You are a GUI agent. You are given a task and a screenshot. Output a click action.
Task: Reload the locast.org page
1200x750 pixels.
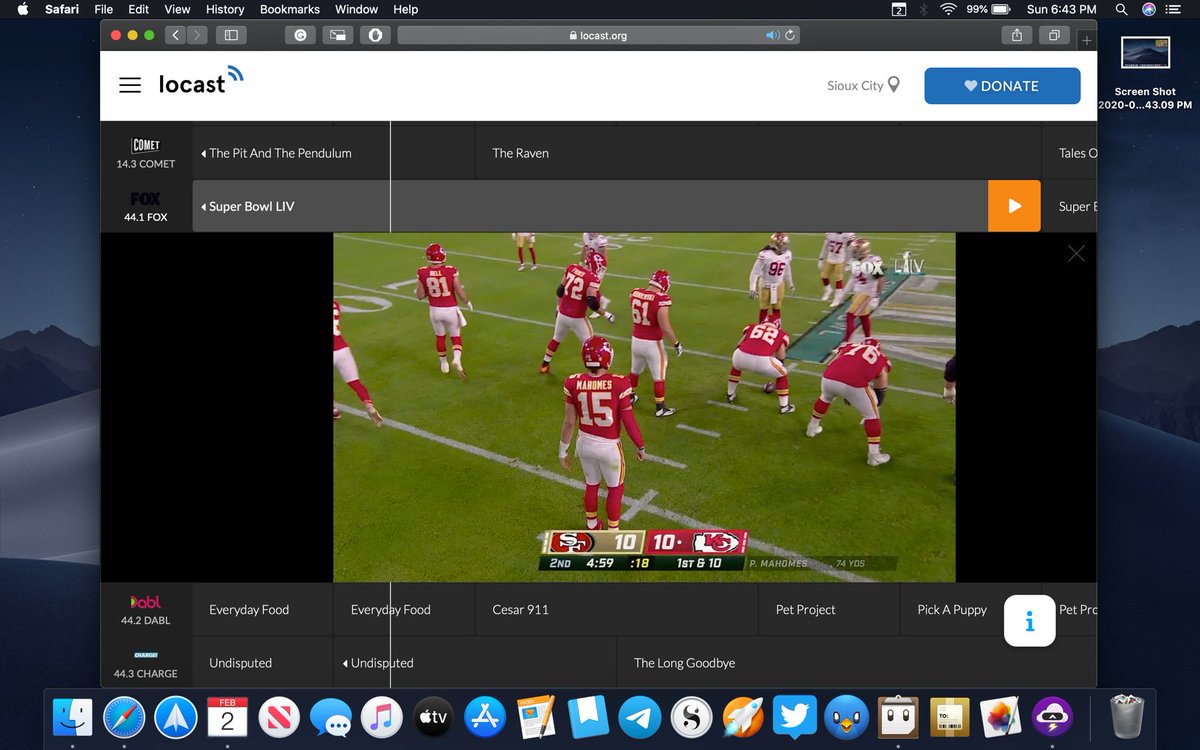(x=790, y=35)
